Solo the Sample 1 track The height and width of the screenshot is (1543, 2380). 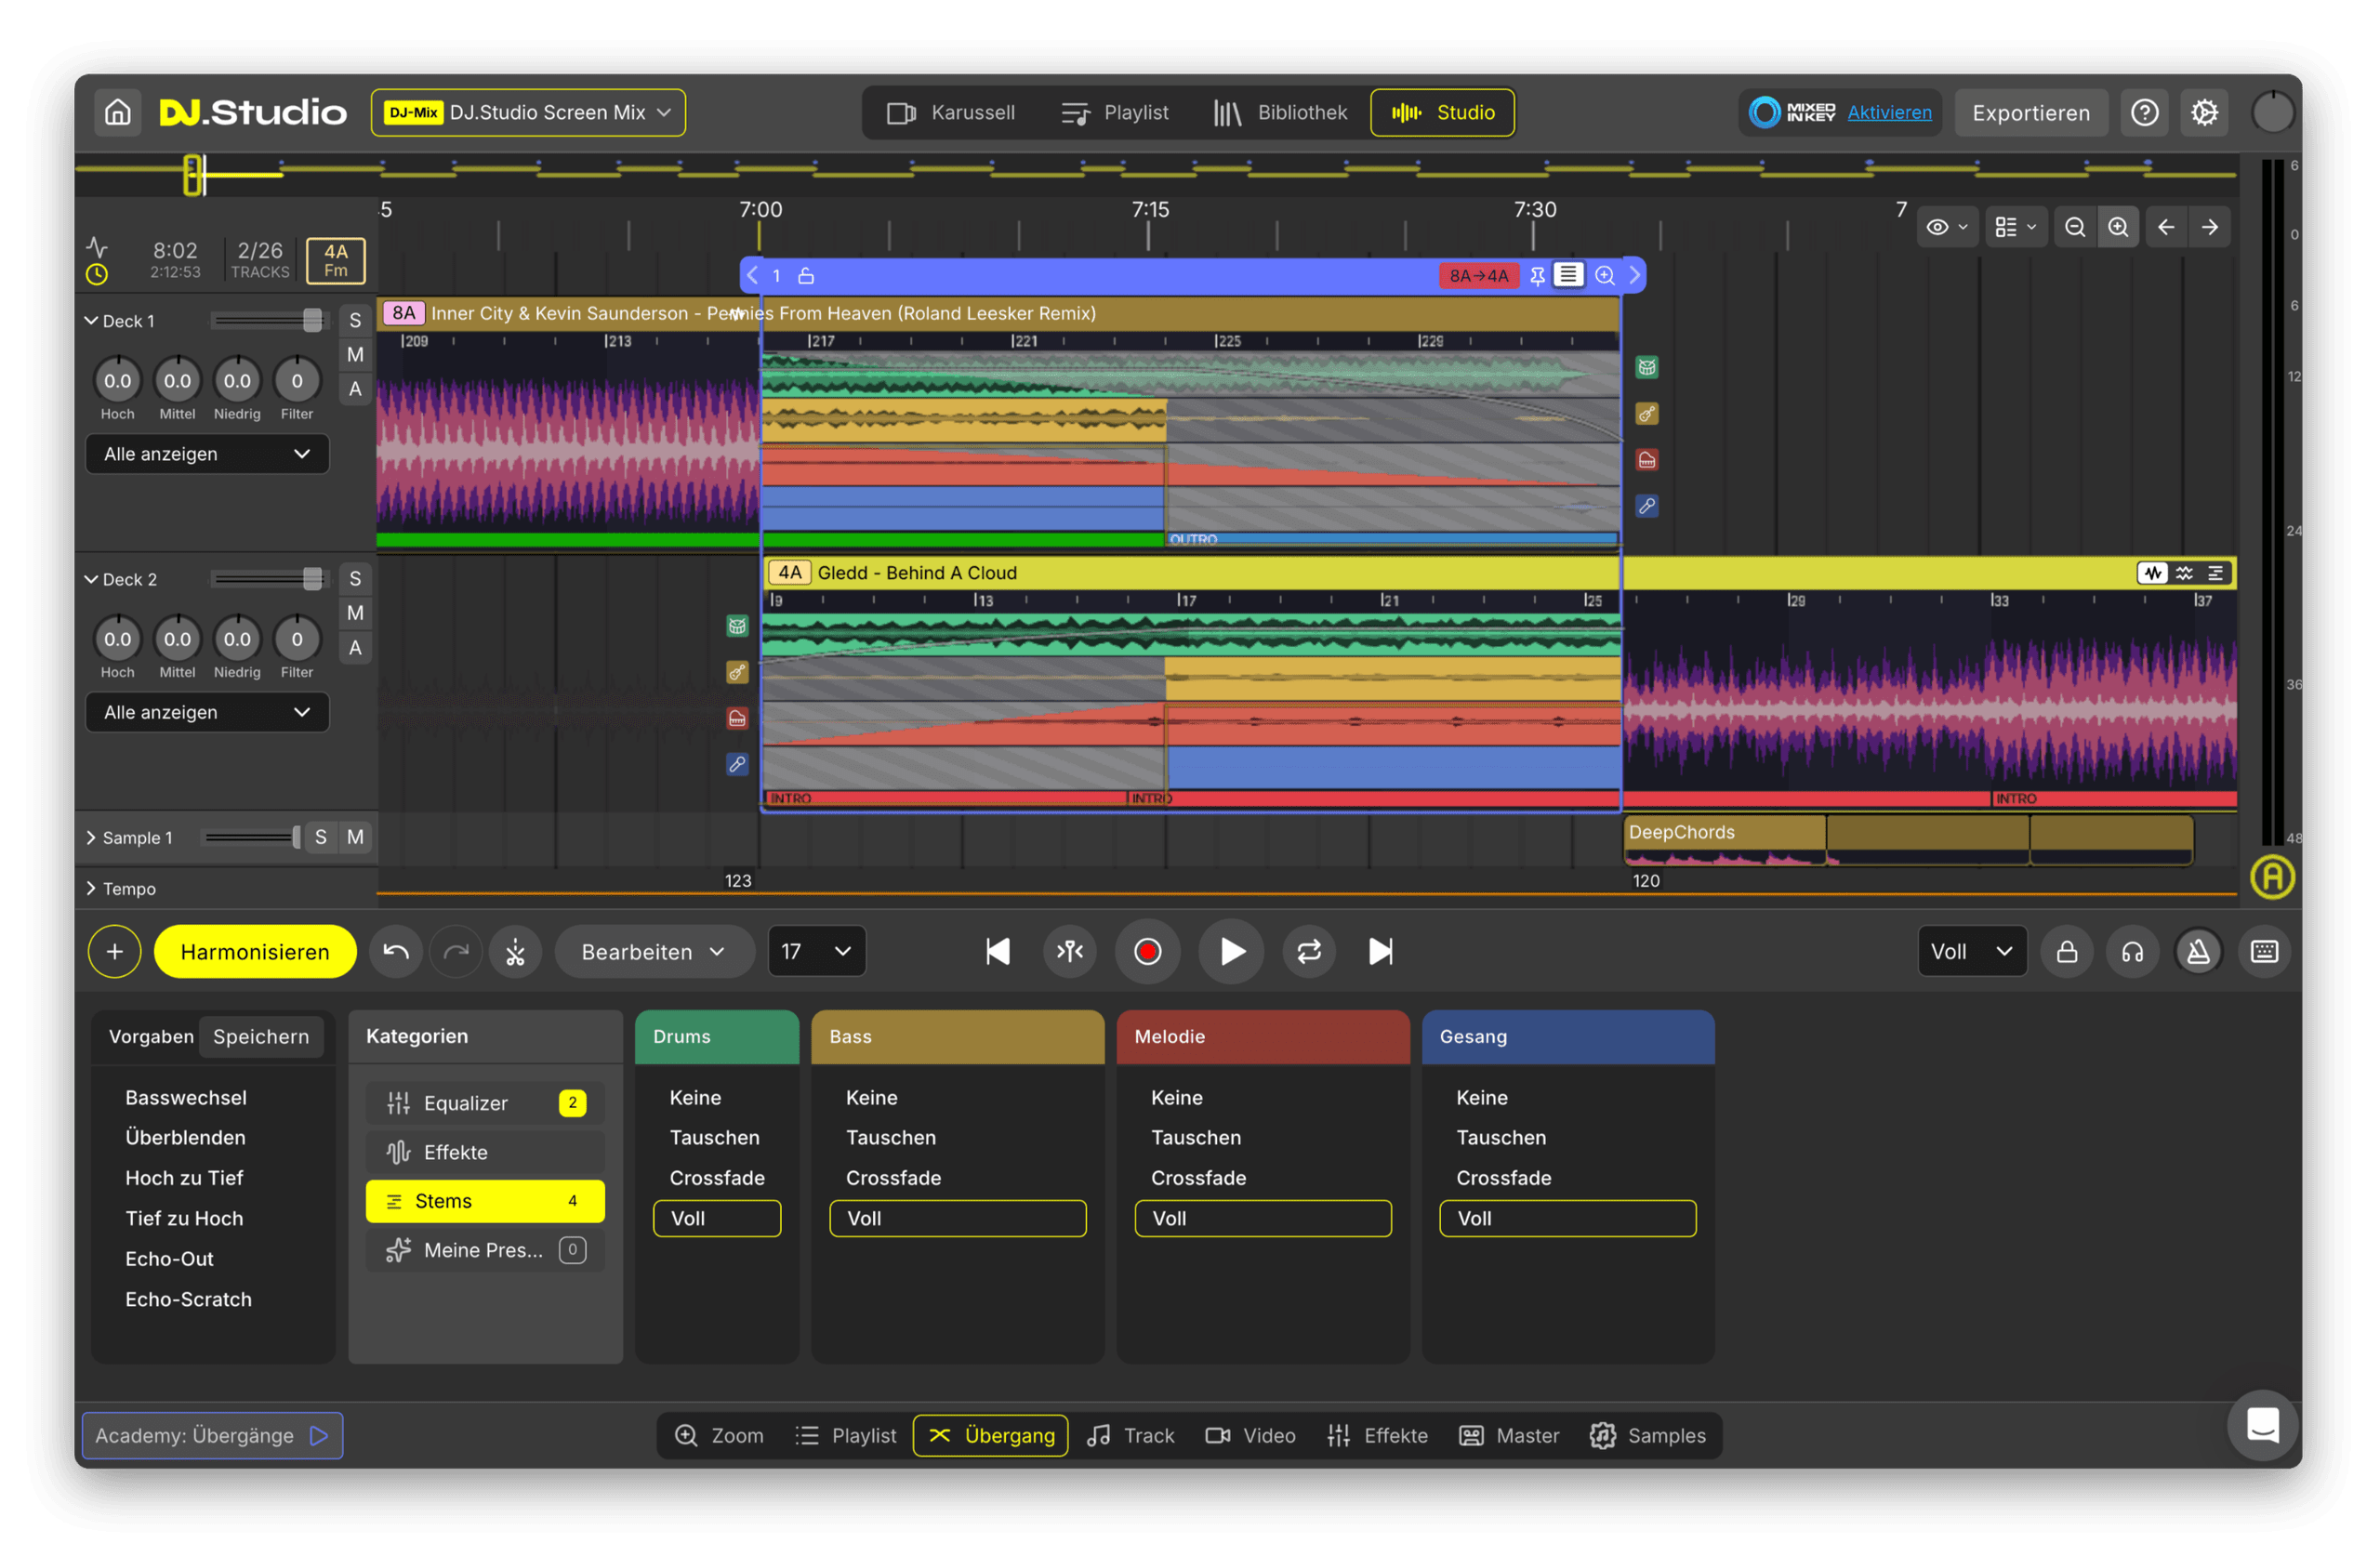(x=320, y=837)
